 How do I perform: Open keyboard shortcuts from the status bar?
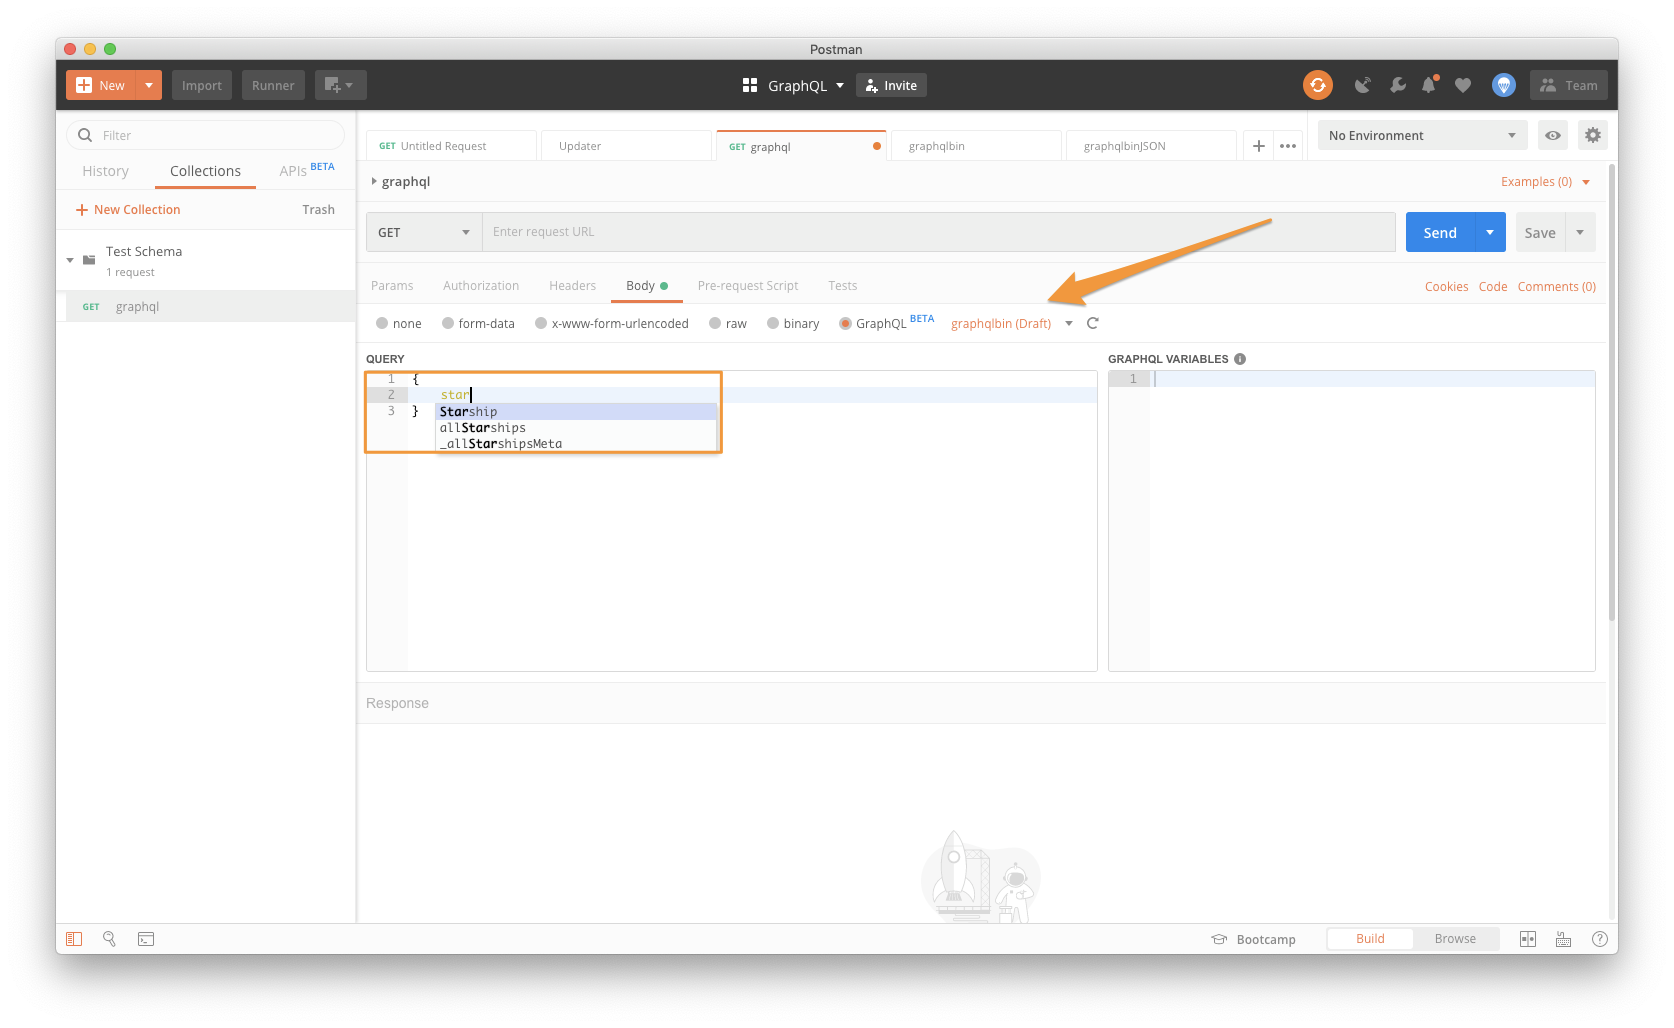(x=1563, y=939)
